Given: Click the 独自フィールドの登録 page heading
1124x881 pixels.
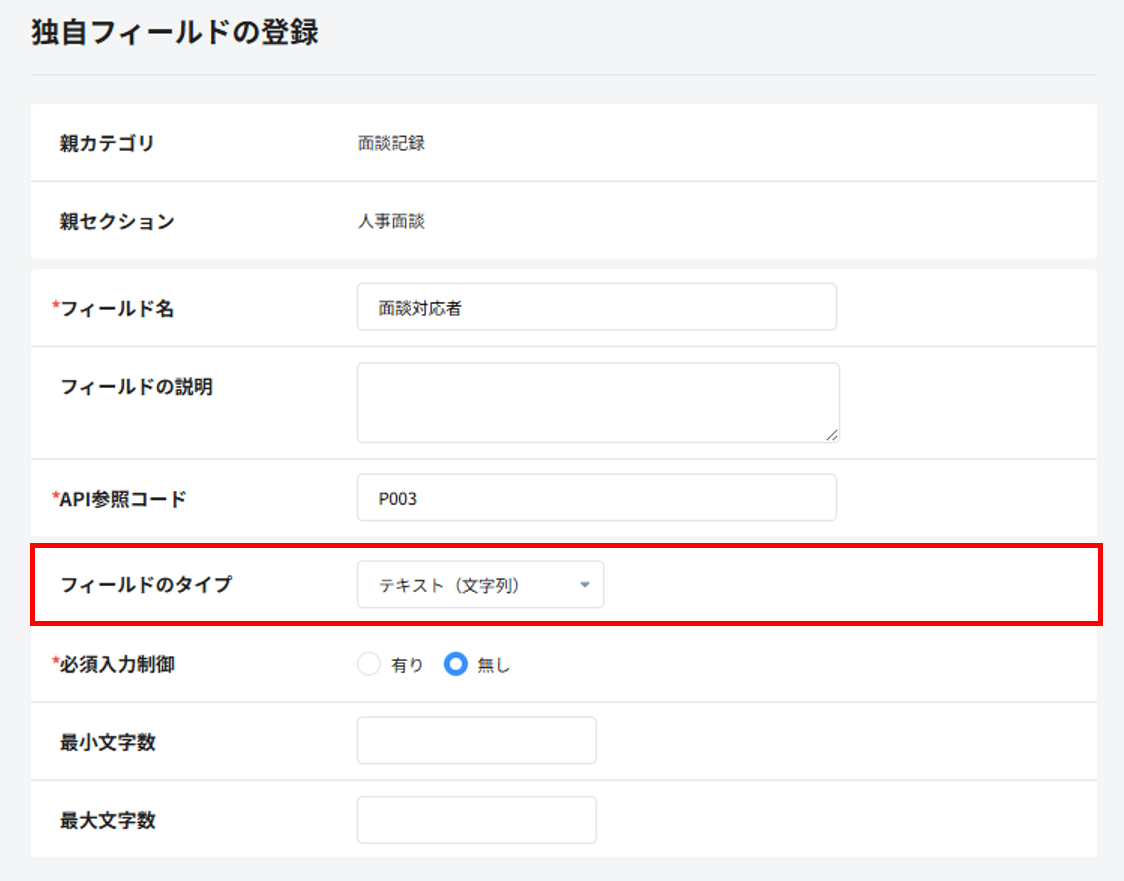Looking at the screenshot, I should [175, 32].
